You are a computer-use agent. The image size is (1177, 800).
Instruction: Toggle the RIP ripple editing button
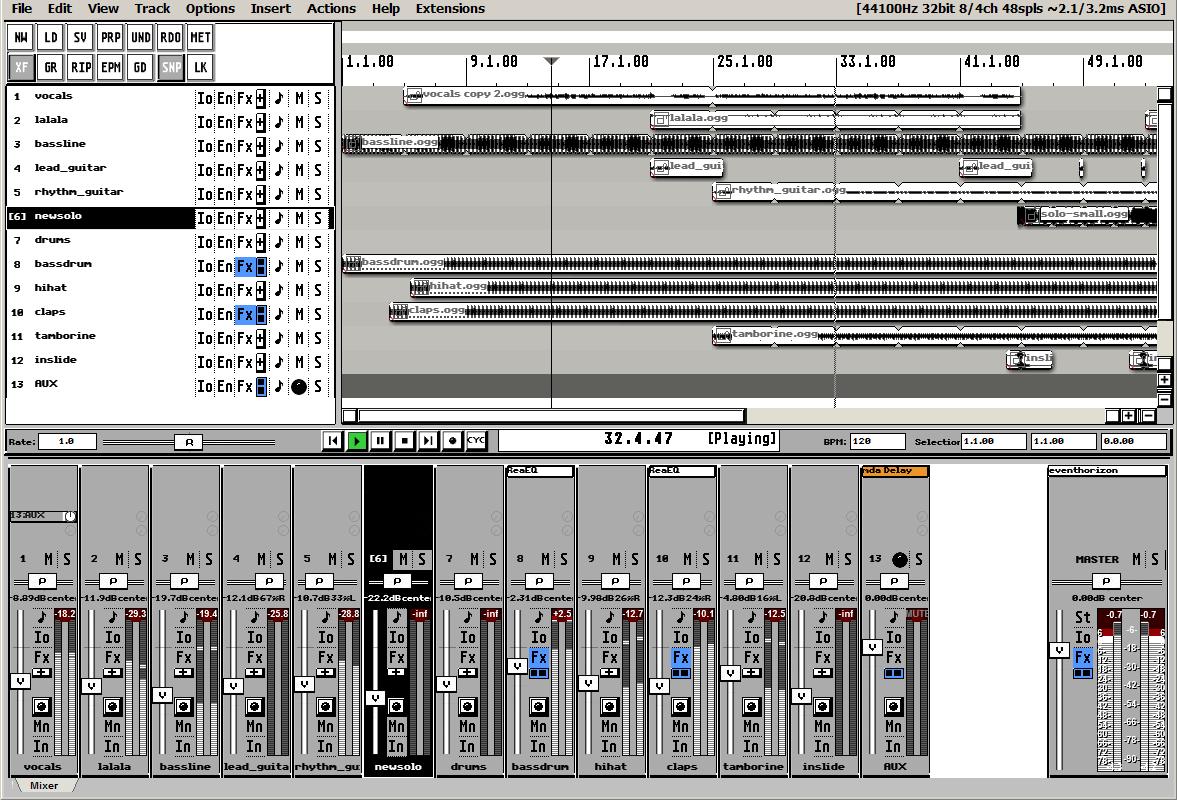click(80, 68)
